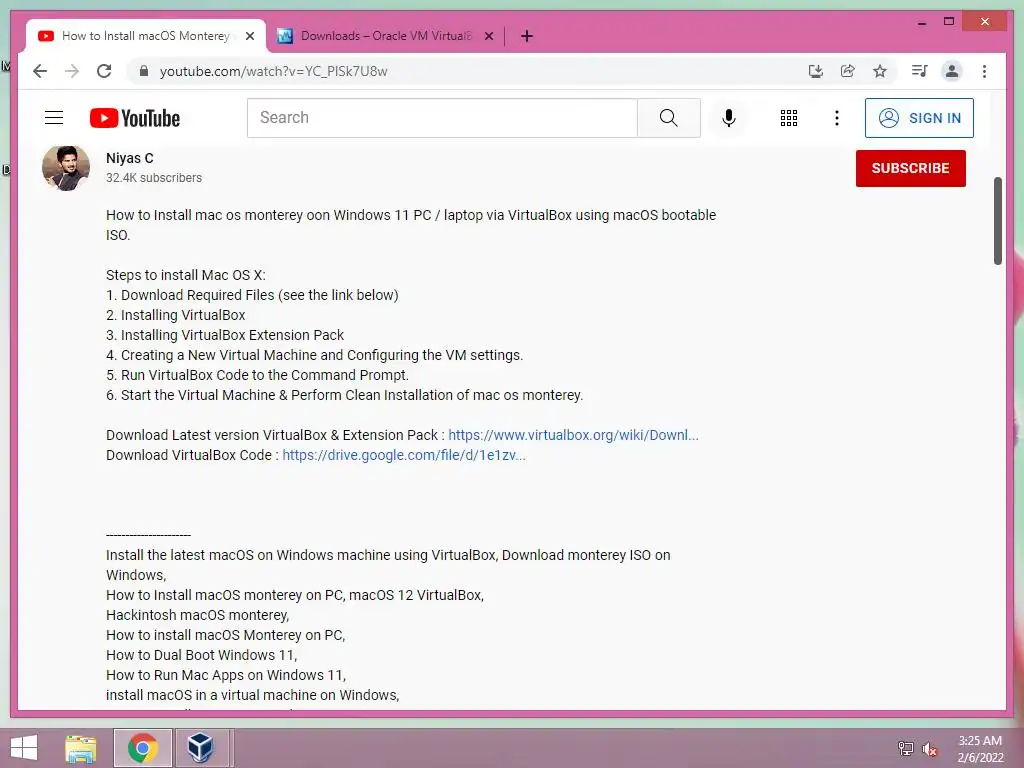Open the Niyas C channel name
This screenshot has height=768, width=1024.
pyautogui.click(x=129, y=158)
